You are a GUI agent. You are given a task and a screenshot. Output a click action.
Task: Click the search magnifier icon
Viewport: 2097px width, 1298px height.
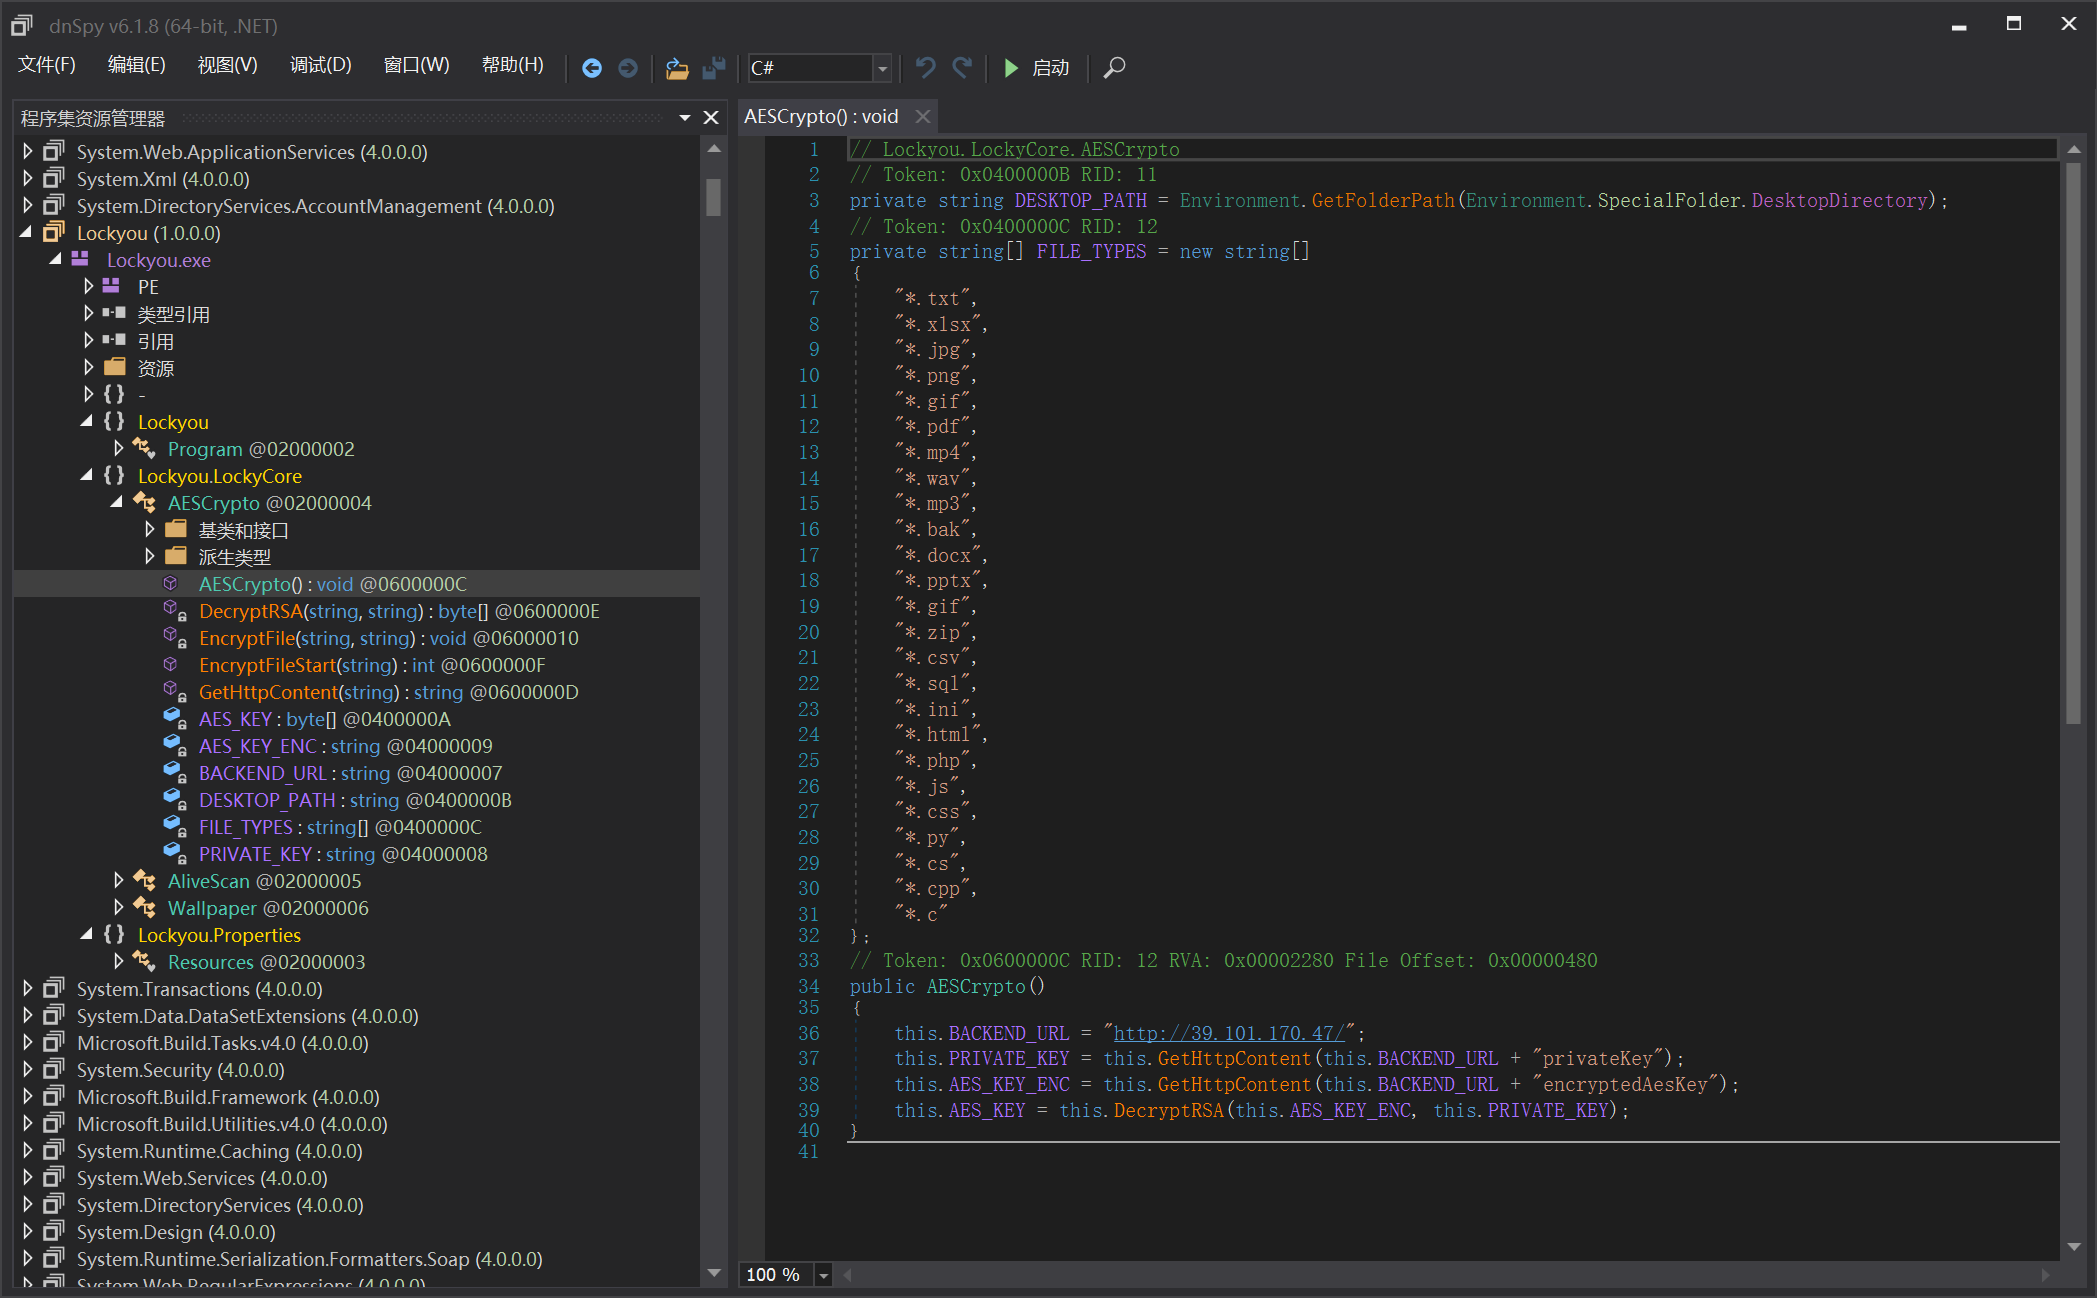[x=1114, y=68]
